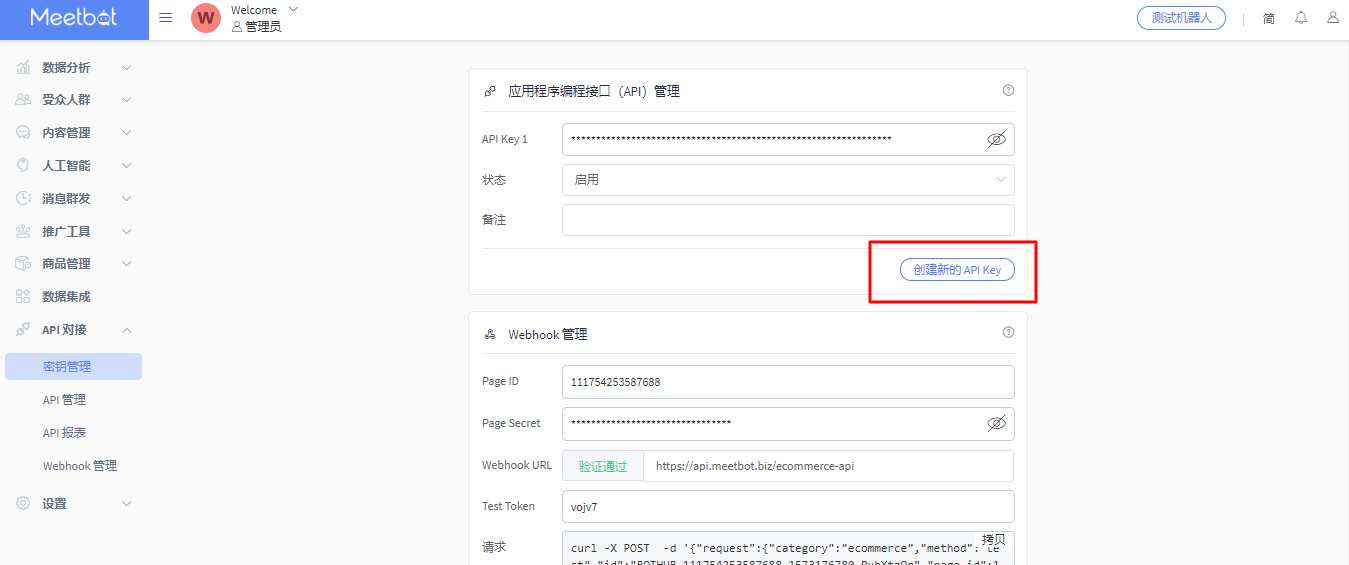1349x565 pixels.
Task: Click the API 管理 section plug icon
Action: pos(490,91)
